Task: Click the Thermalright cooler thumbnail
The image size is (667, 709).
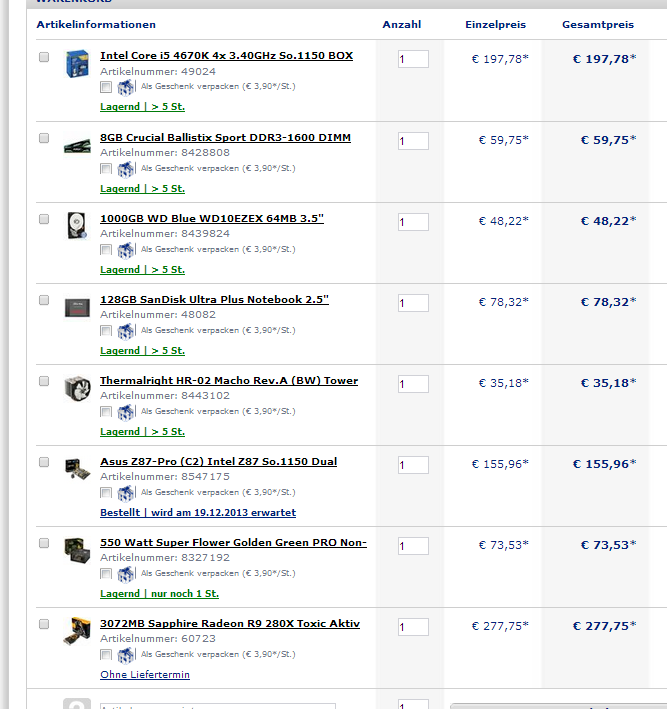Action: point(77,388)
